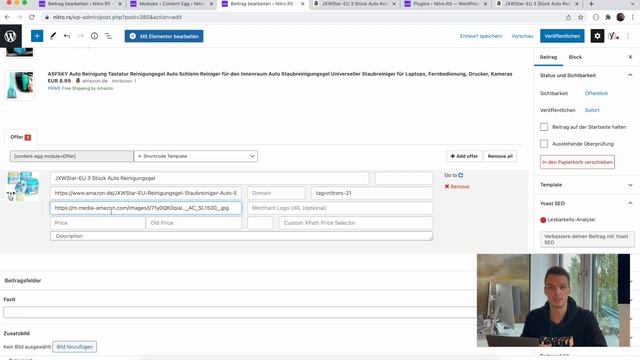
Task: Open a new browser tab
Action: tap(591, 4)
